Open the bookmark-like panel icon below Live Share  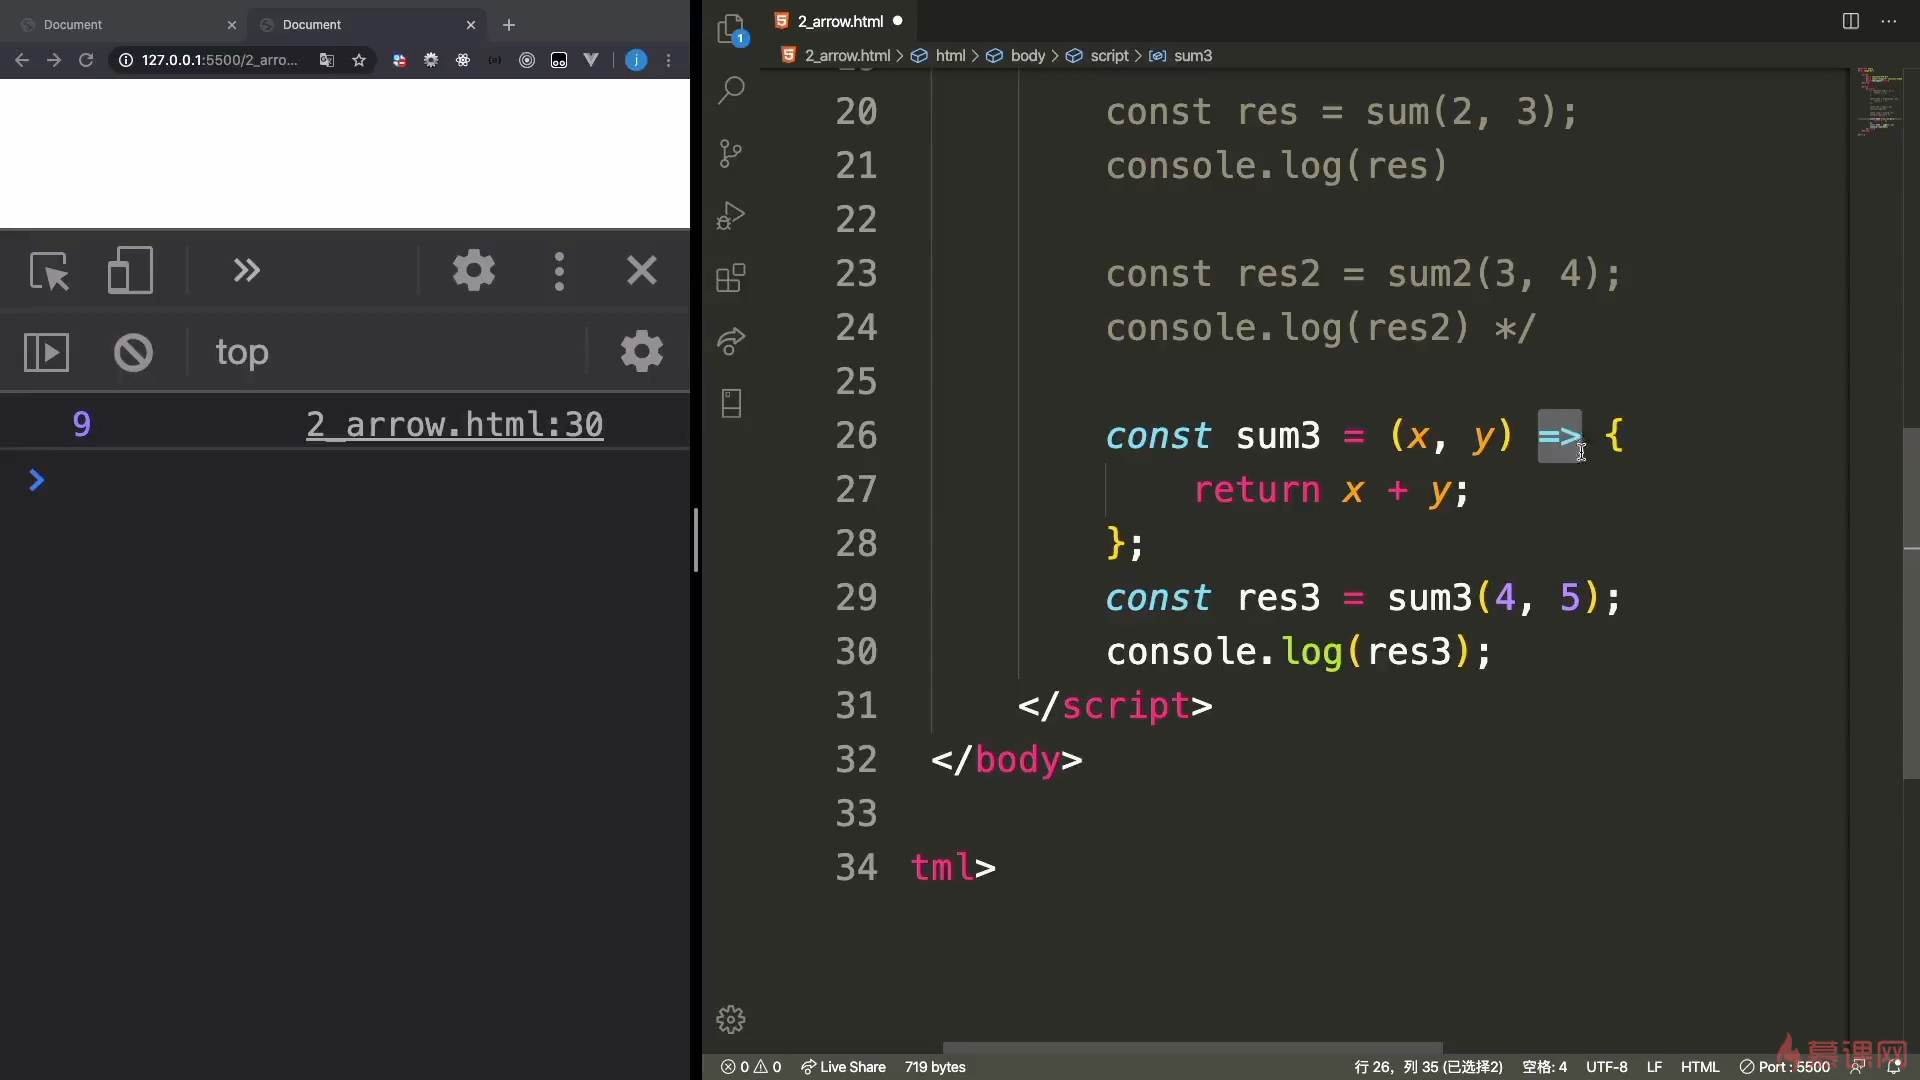click(x=731, y=403)
